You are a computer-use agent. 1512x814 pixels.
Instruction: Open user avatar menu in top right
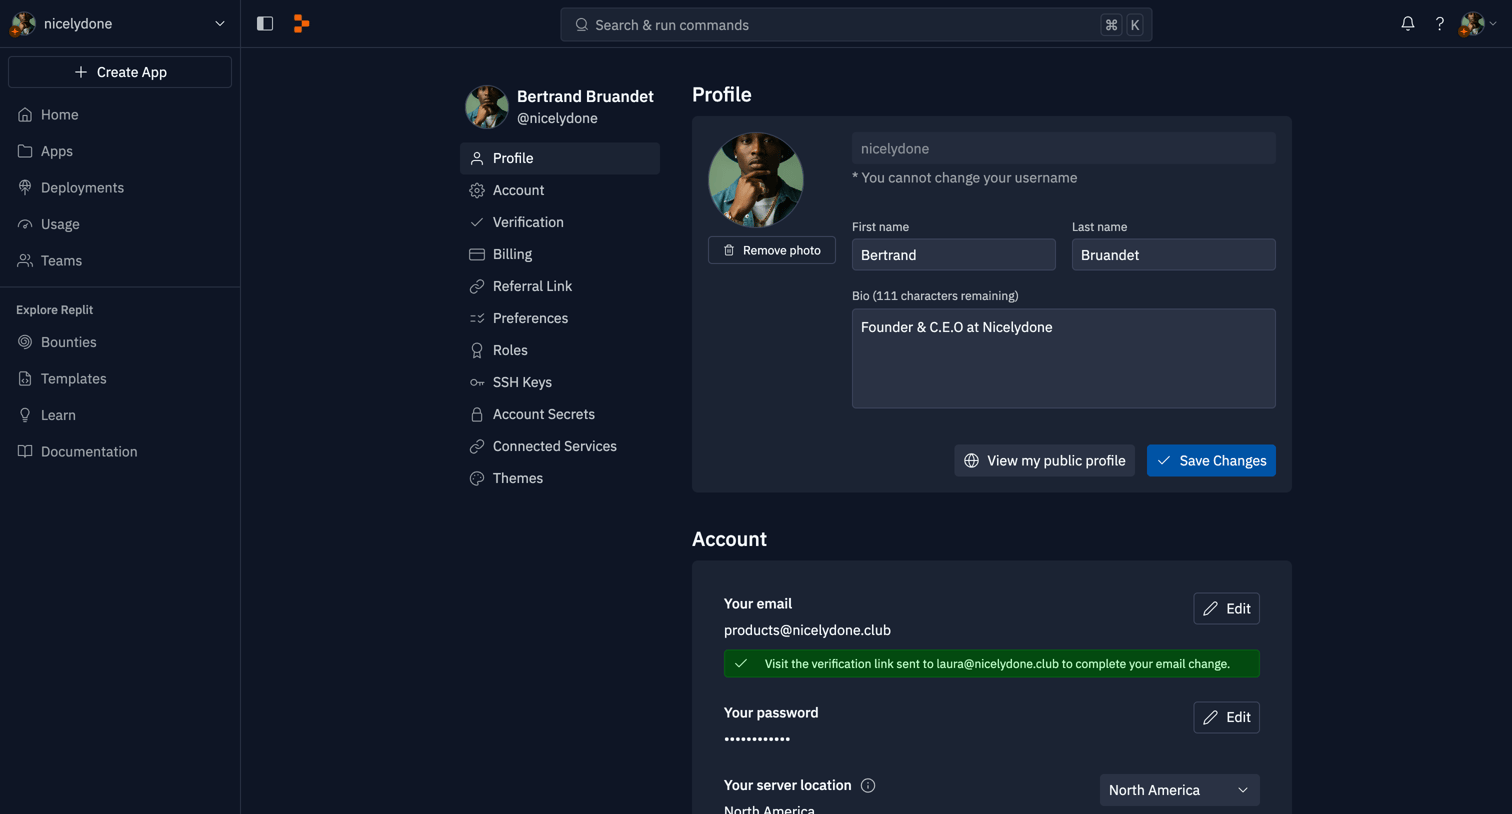click(x=1478, y=24)
